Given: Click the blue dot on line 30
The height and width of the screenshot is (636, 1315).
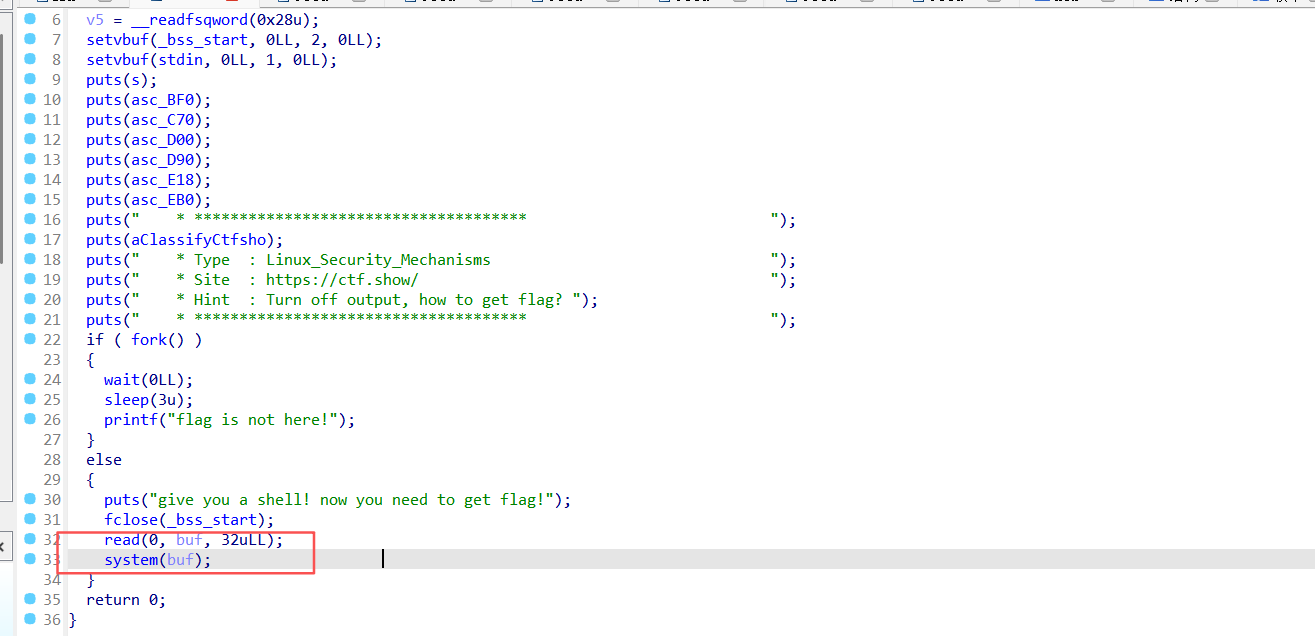Looking at the screenshot, I should 30,499.
